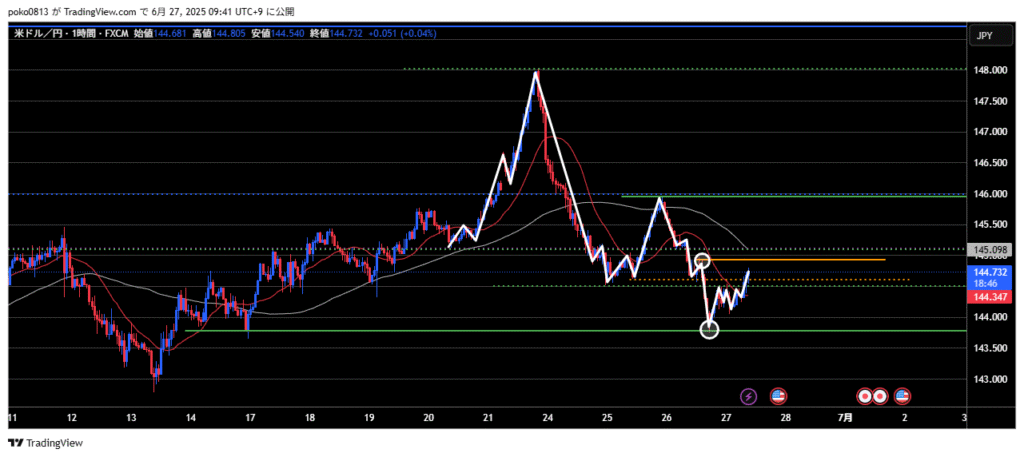This screenshot has width=1024, height=457.
Task: Click the TradingView logo at bottom left
Action: tap(46, 443)
